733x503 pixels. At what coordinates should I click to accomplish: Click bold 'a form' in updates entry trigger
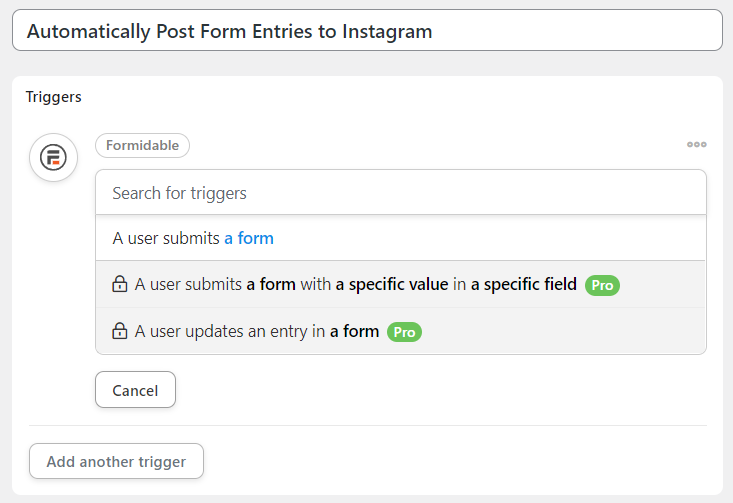tap(354, 331)
